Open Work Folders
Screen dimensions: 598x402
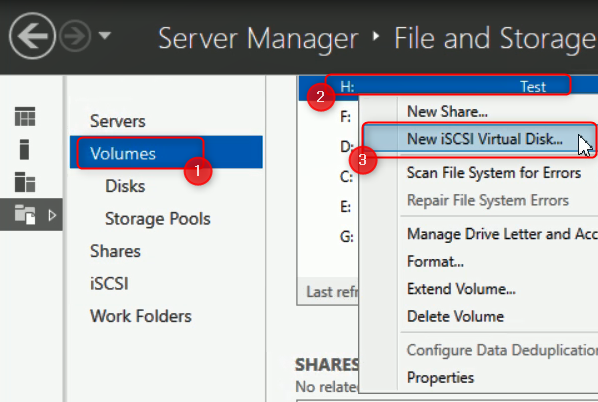click(141, 316)
